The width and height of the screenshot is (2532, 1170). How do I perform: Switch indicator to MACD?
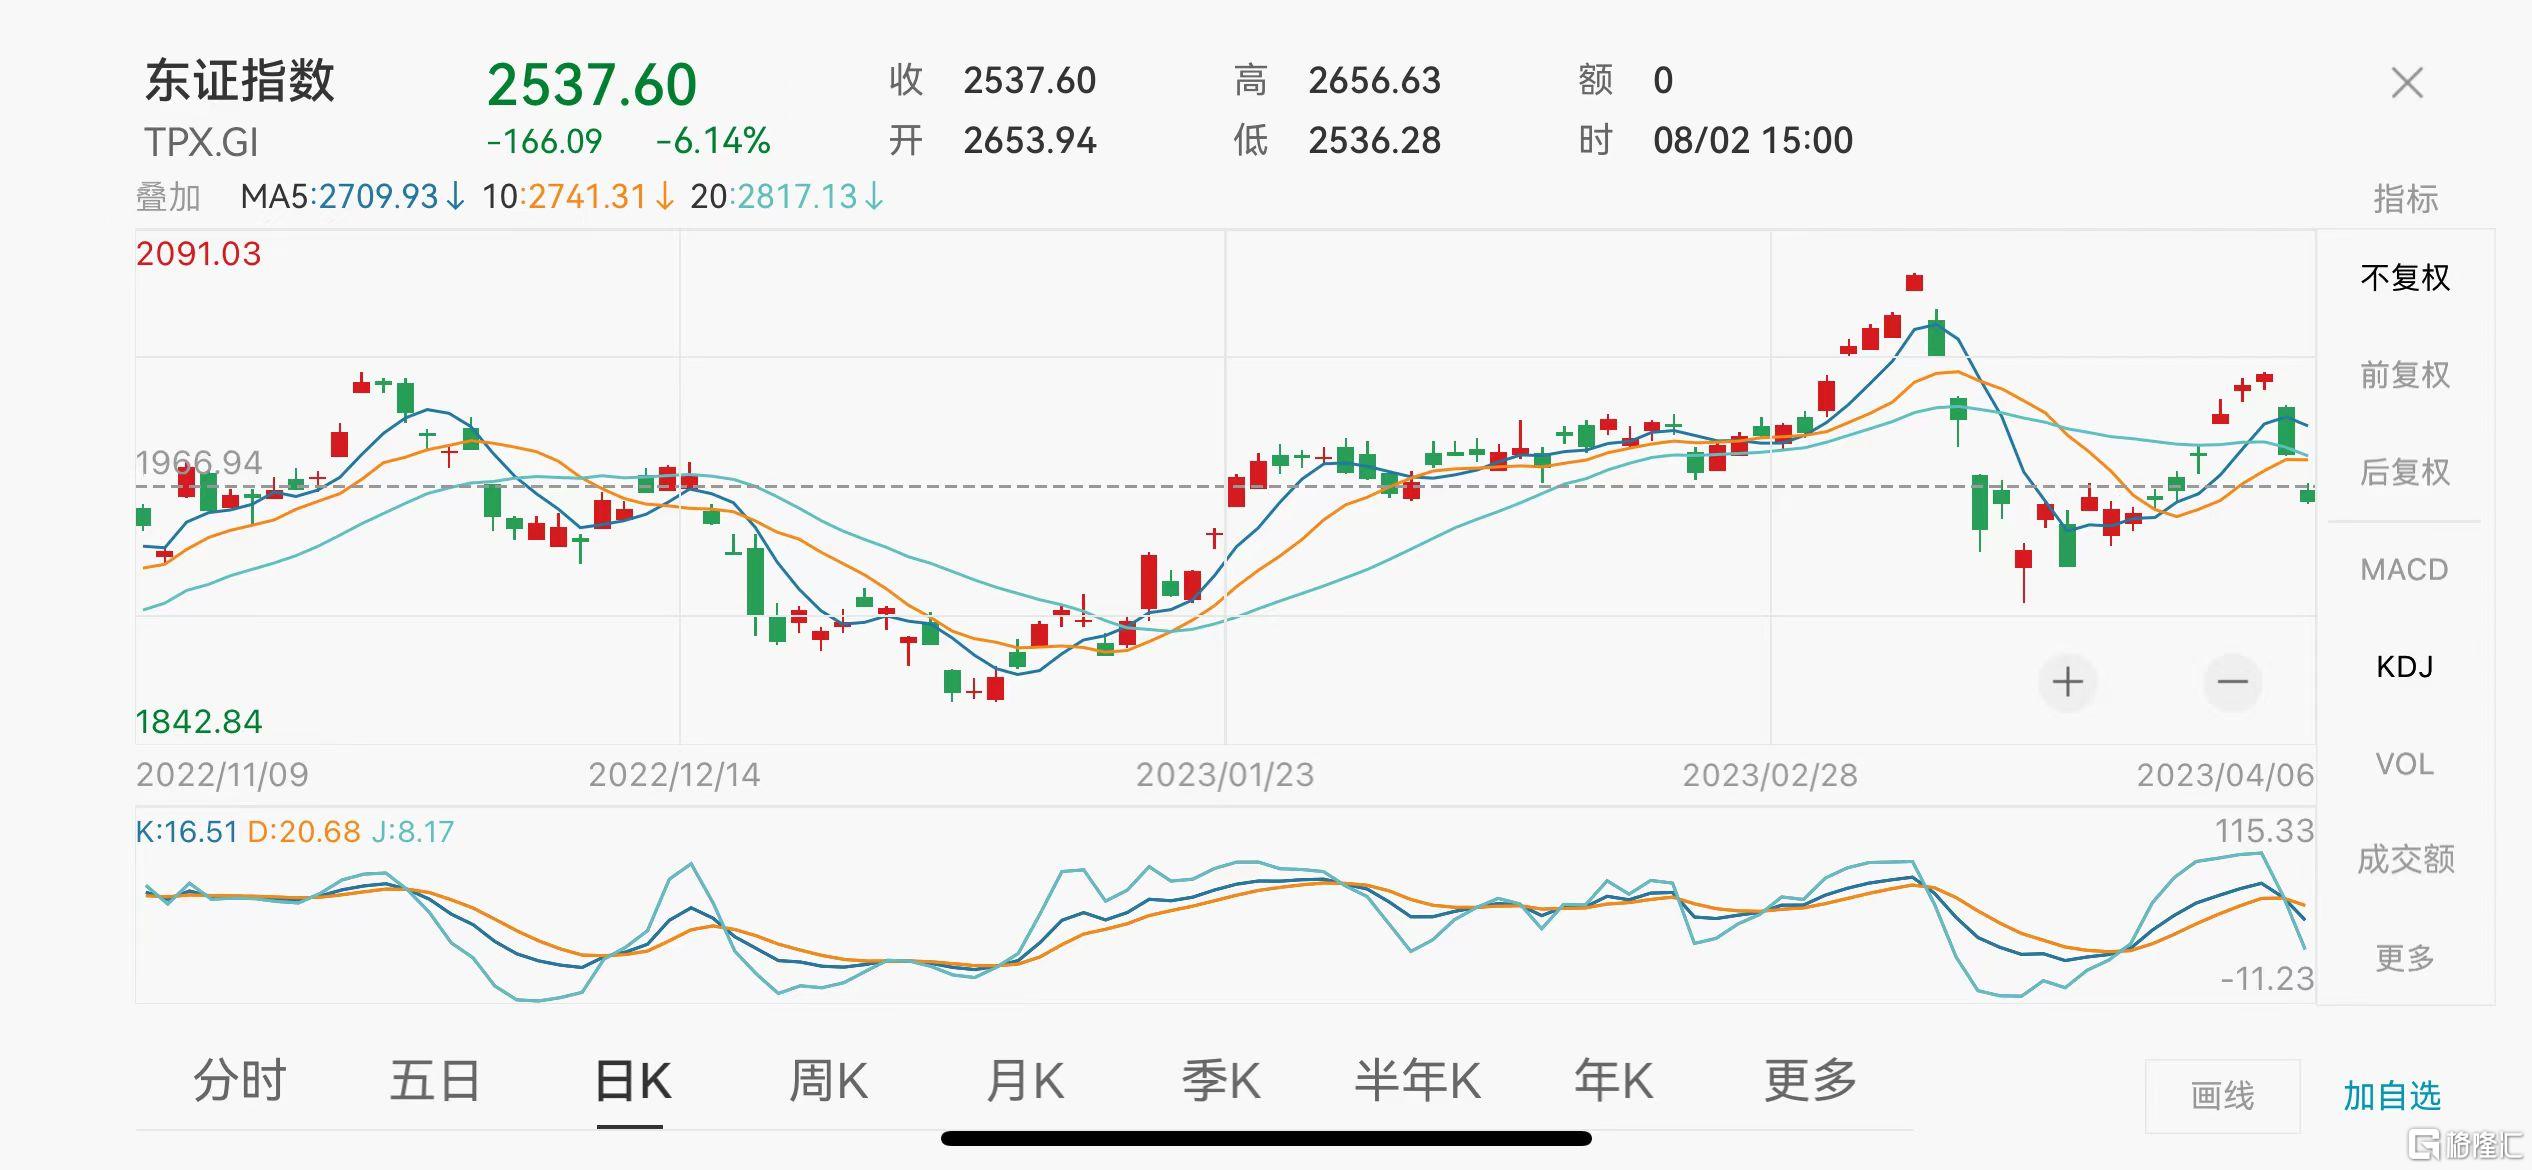pos(2404,570)
